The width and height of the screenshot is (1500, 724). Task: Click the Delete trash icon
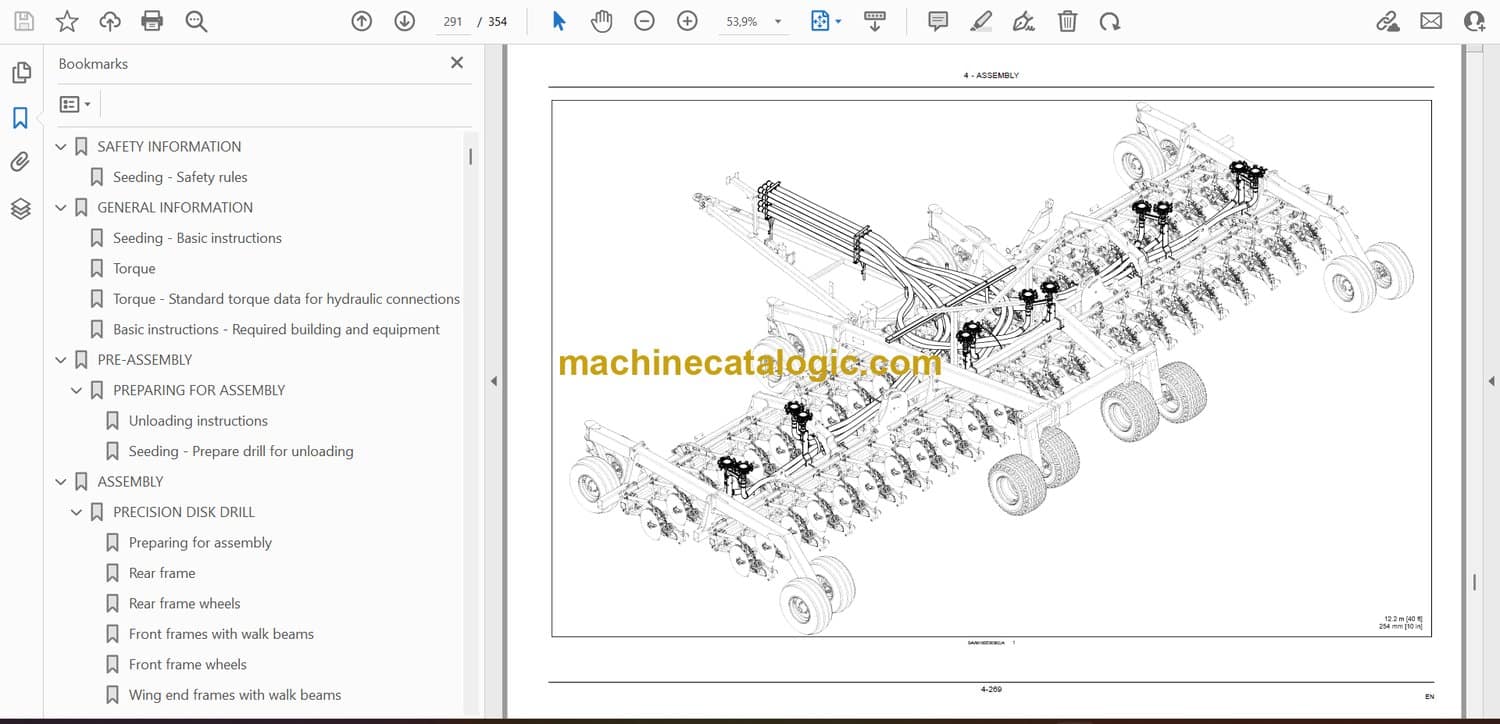1067,21
